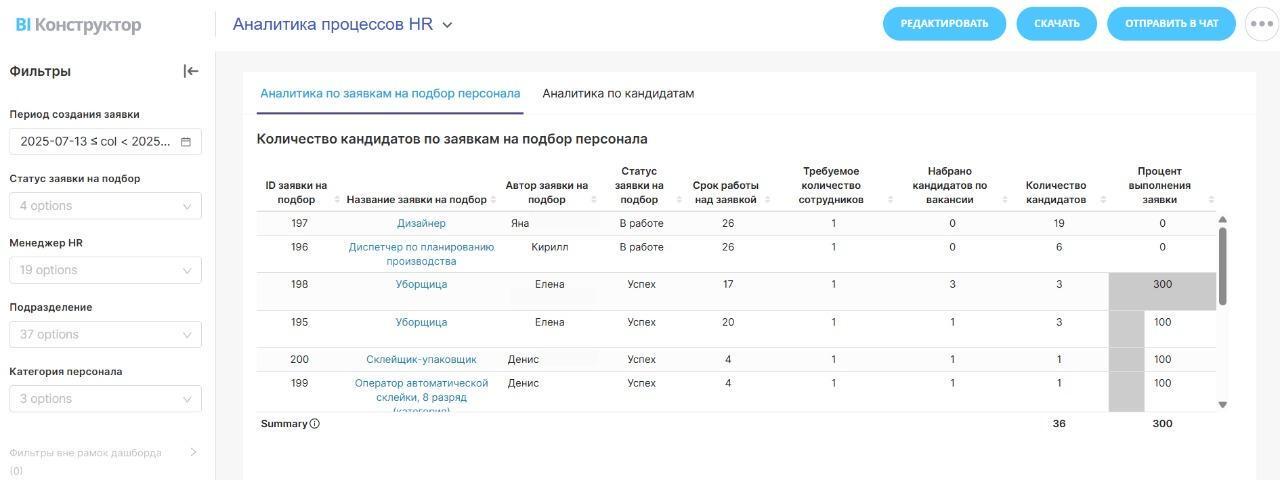
Task: Click the В работе status in row 197
Action: pos(641,224)
